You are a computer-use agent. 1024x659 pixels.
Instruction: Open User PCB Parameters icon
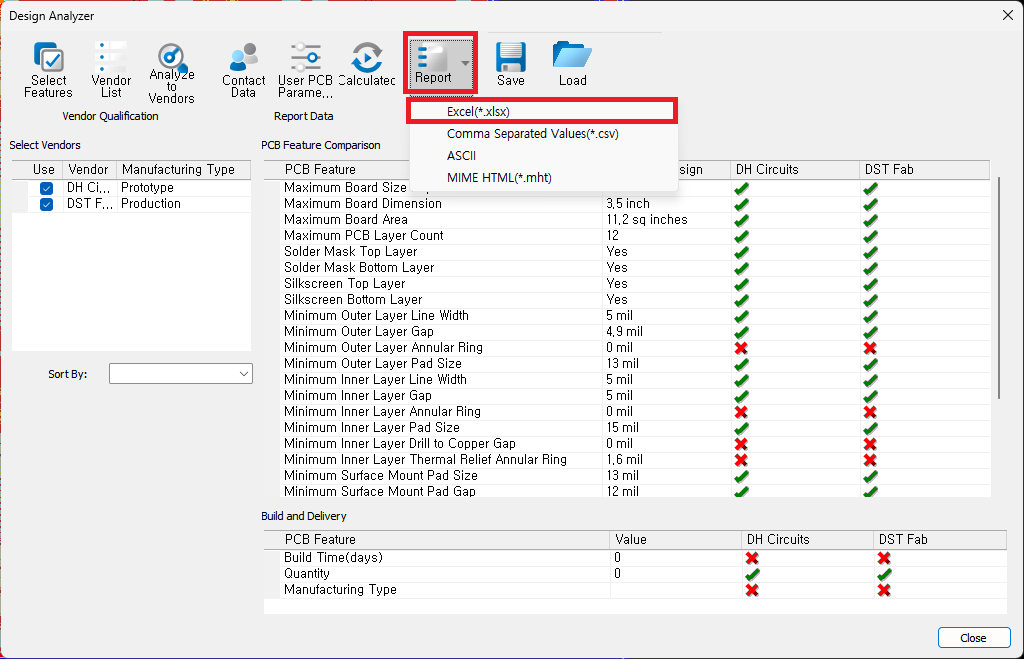pos(305,70)
